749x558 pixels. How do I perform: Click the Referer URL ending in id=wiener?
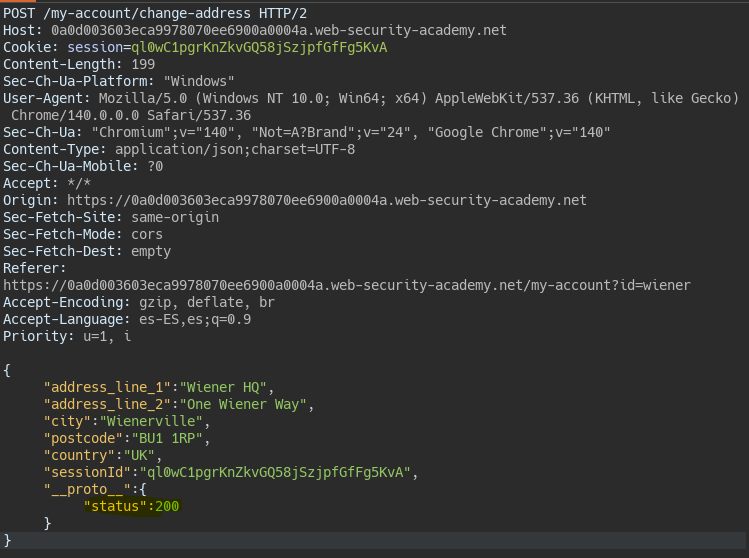346,285
